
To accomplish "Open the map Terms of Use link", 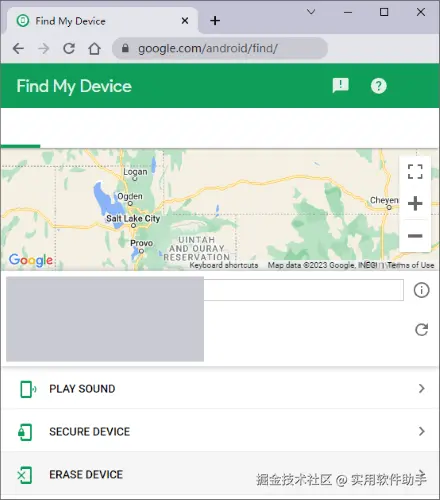I will (411, 265).
